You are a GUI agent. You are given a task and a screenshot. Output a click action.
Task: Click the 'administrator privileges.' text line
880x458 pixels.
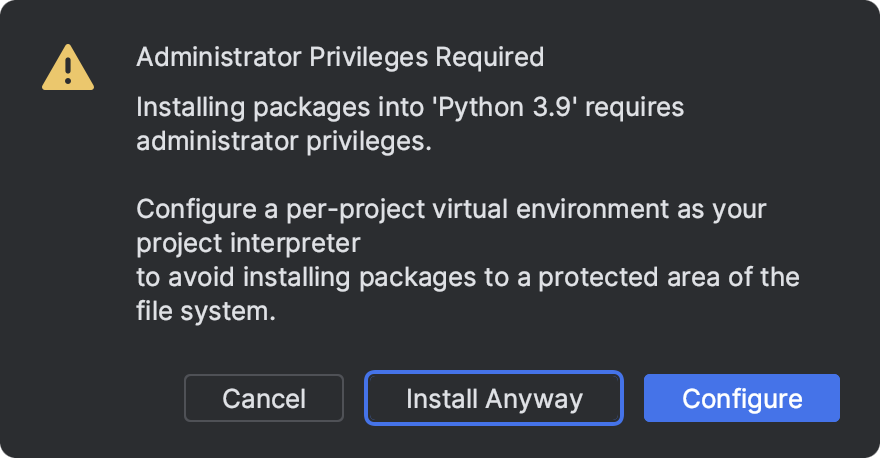tap(283, 141)
